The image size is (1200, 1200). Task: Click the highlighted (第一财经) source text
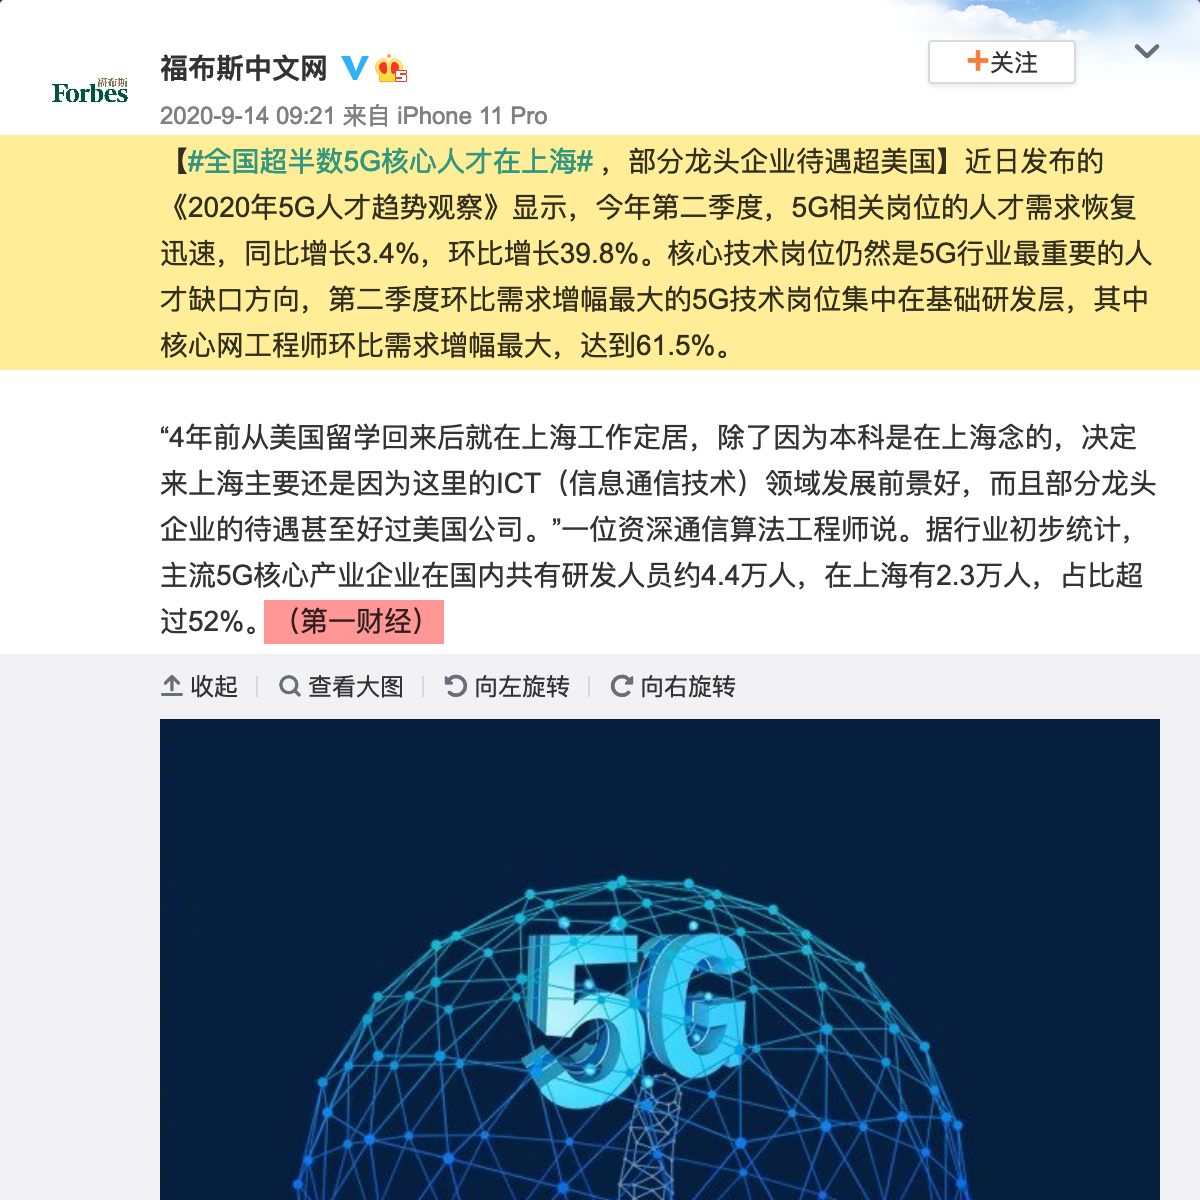354,622
